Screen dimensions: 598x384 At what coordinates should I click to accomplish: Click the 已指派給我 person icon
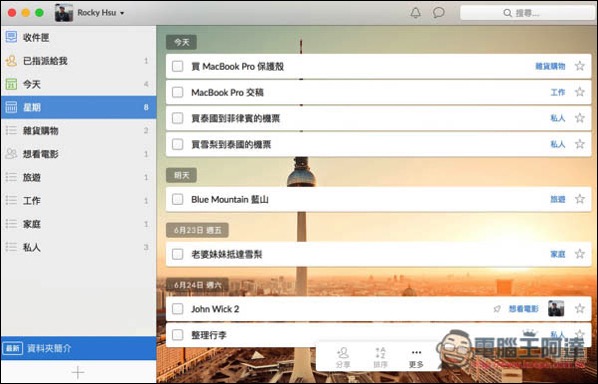coord(11,61)
